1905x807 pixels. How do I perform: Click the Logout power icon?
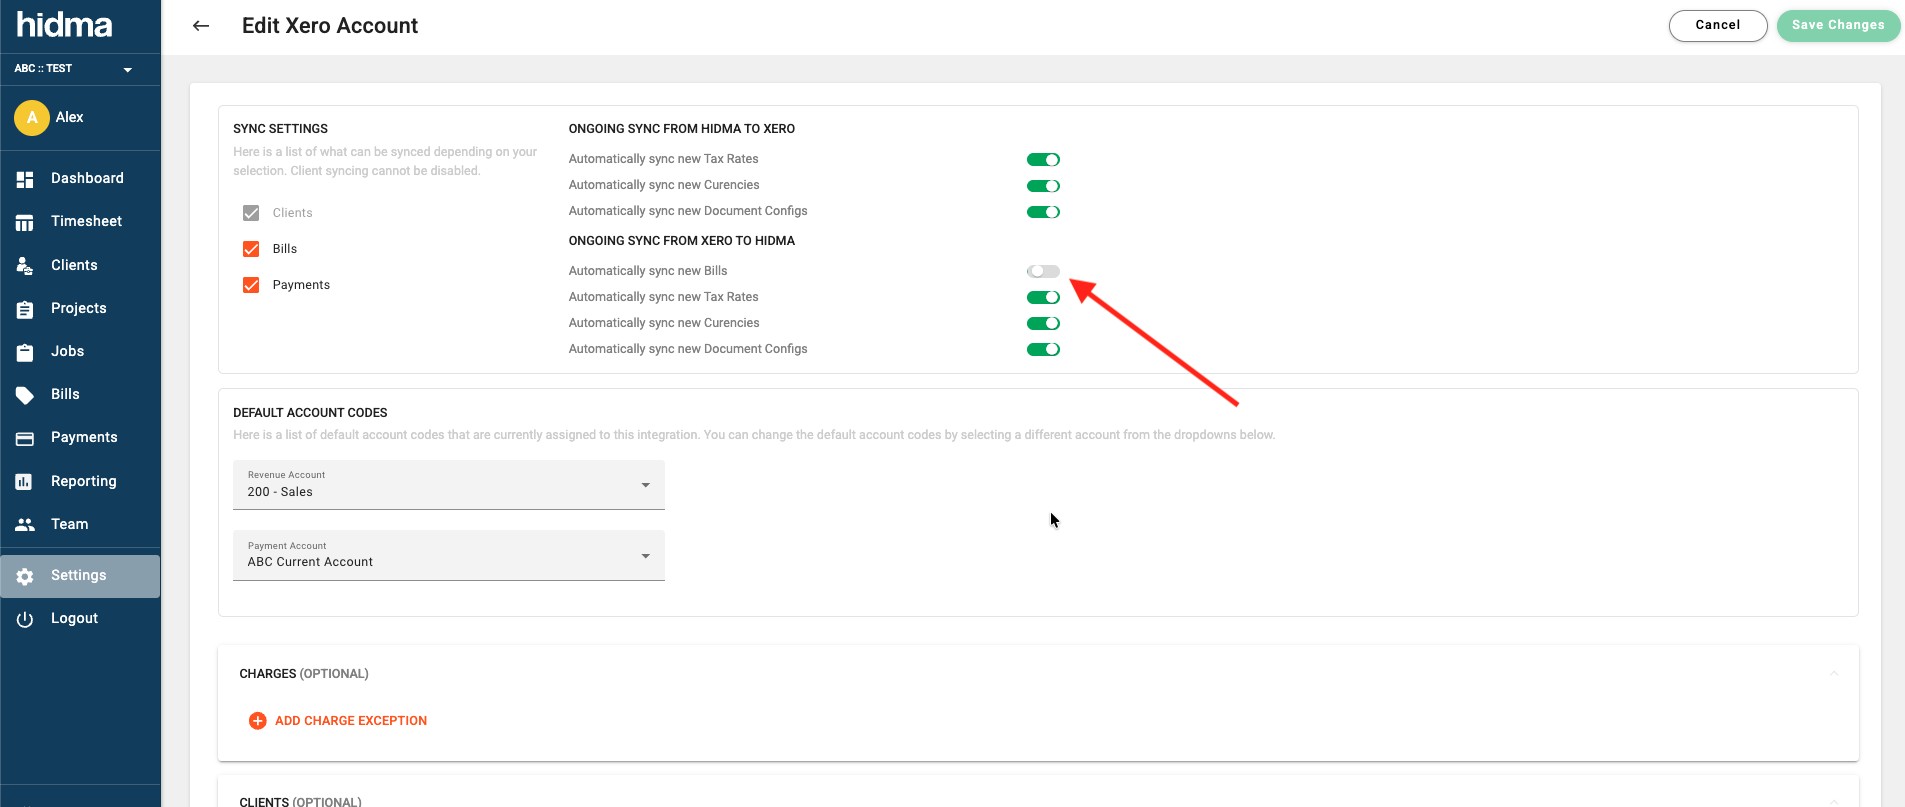pyautogui.click(x=25, y=619)
